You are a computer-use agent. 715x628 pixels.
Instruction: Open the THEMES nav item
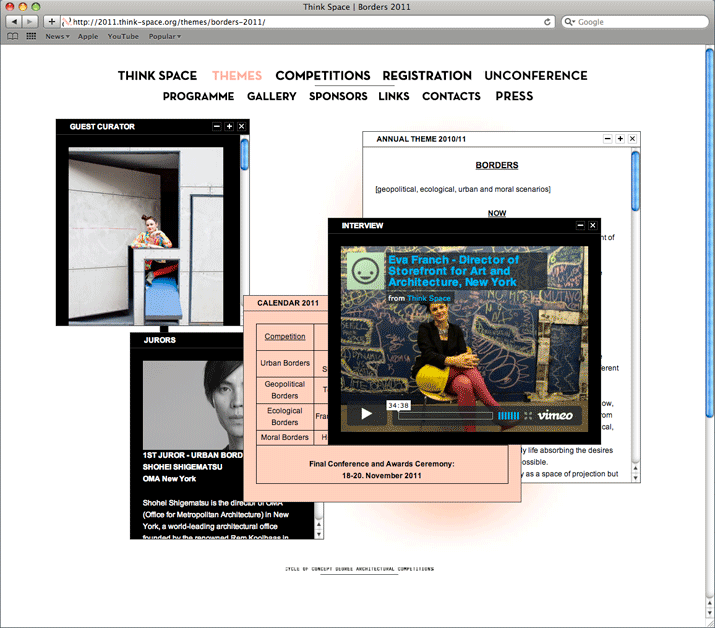coord(237,75)
